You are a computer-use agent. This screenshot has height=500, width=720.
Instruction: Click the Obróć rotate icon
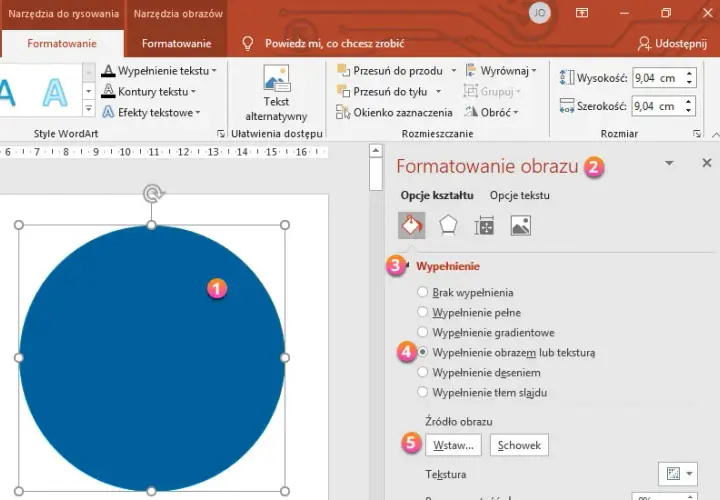click(x=471, y=112)
